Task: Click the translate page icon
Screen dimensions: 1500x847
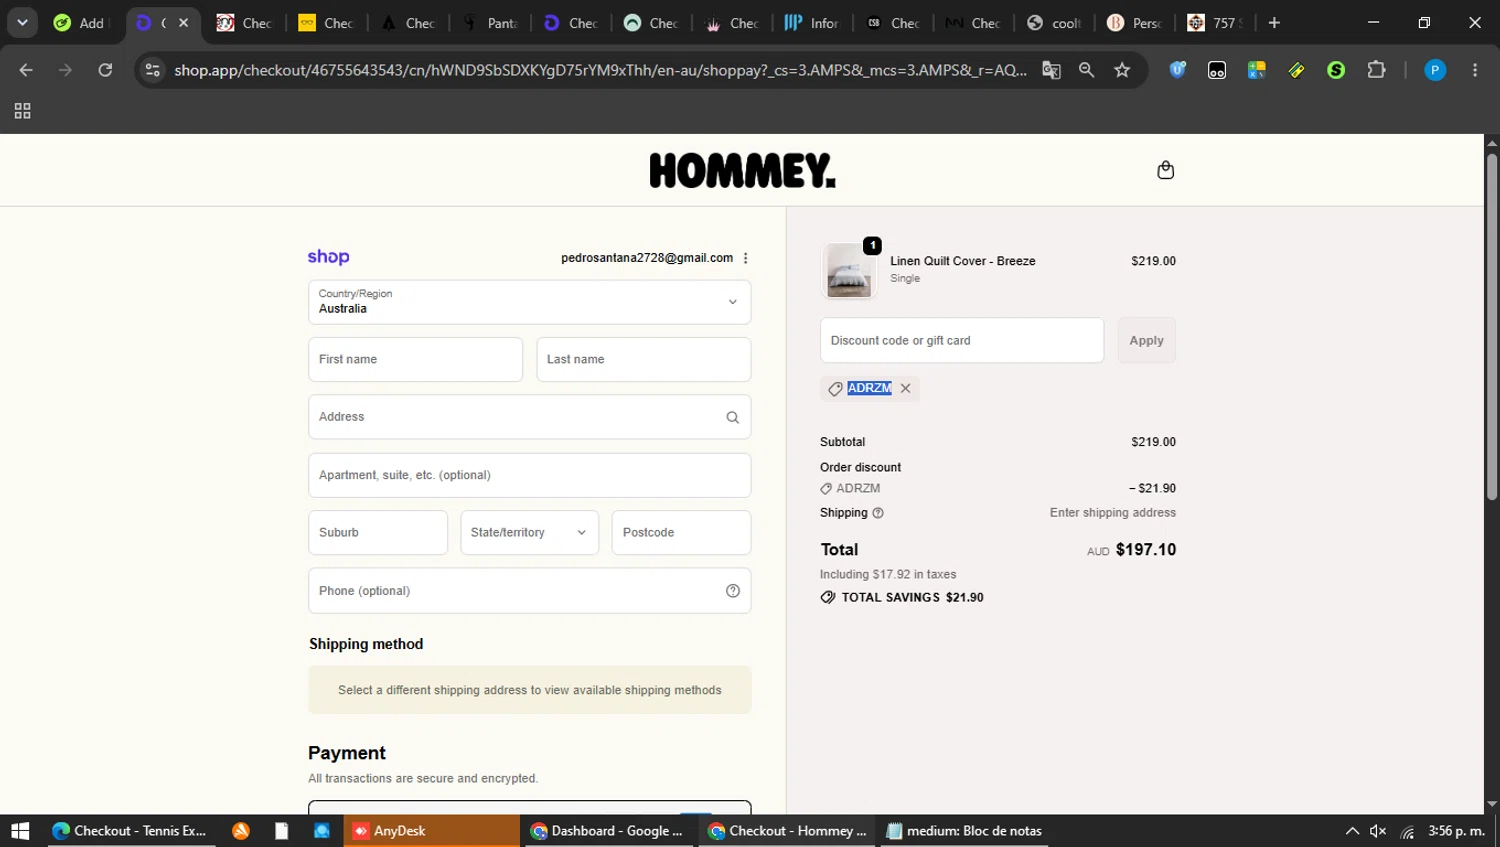Action: click(1051, 70)
